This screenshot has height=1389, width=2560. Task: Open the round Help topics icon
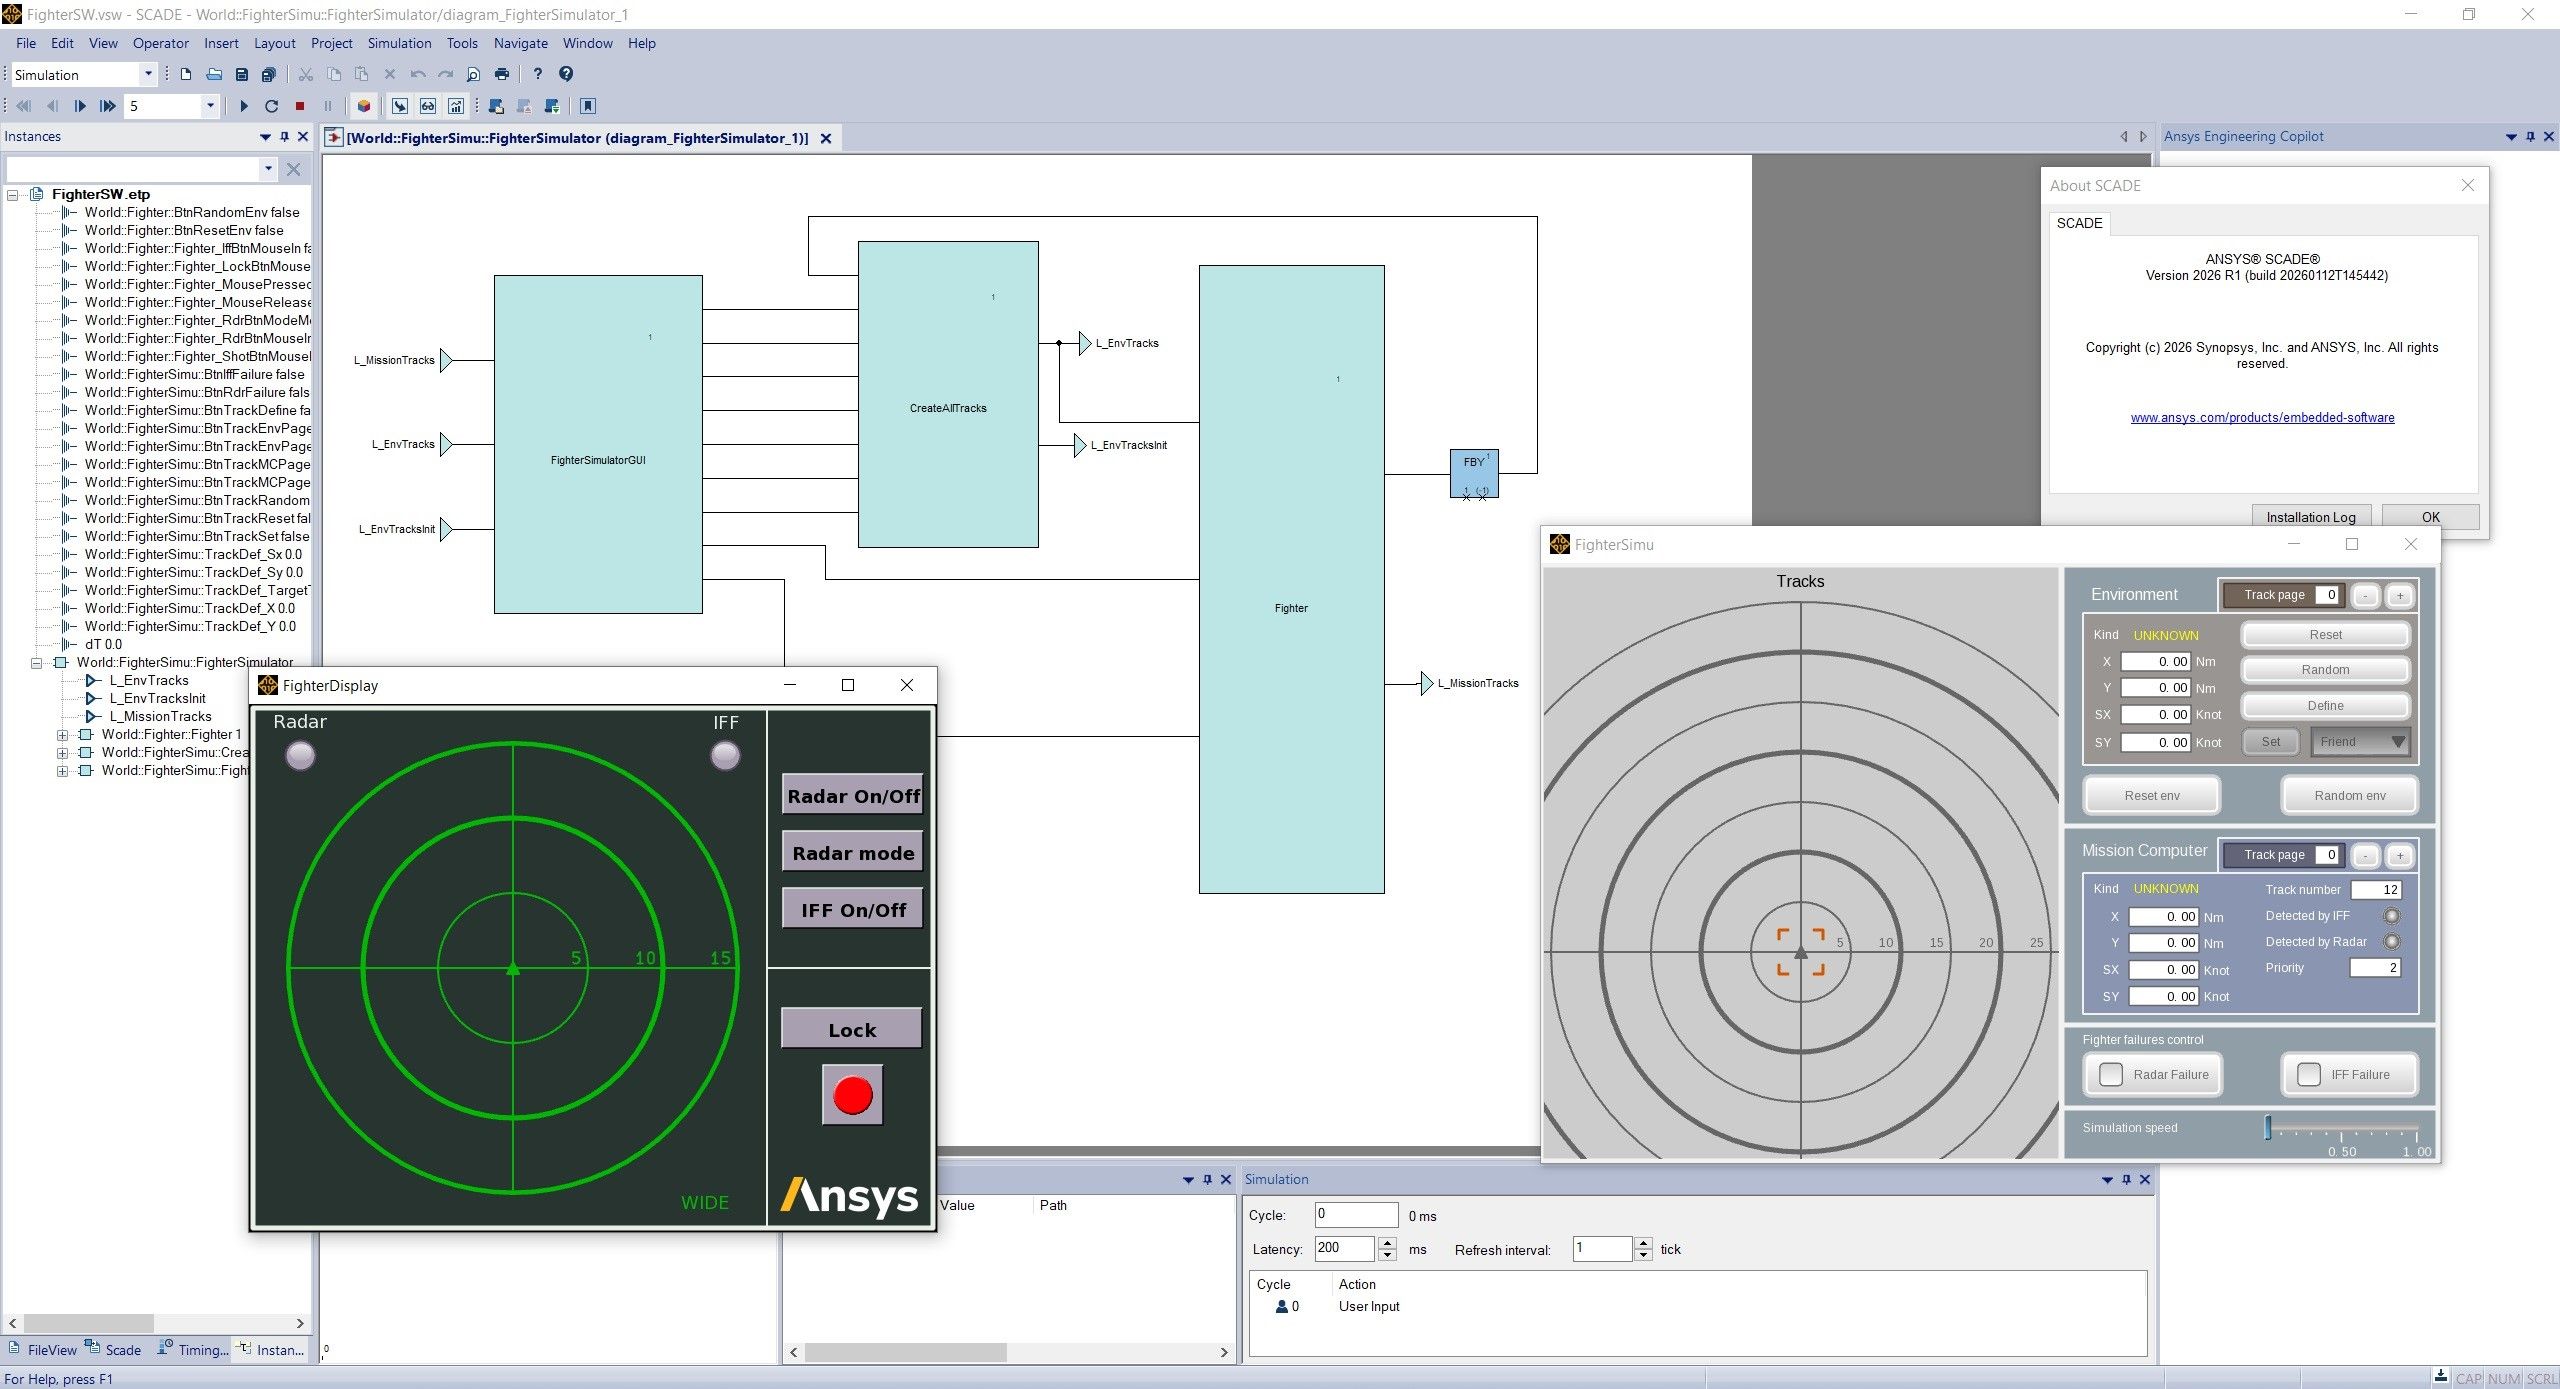[x=566, y=74]
